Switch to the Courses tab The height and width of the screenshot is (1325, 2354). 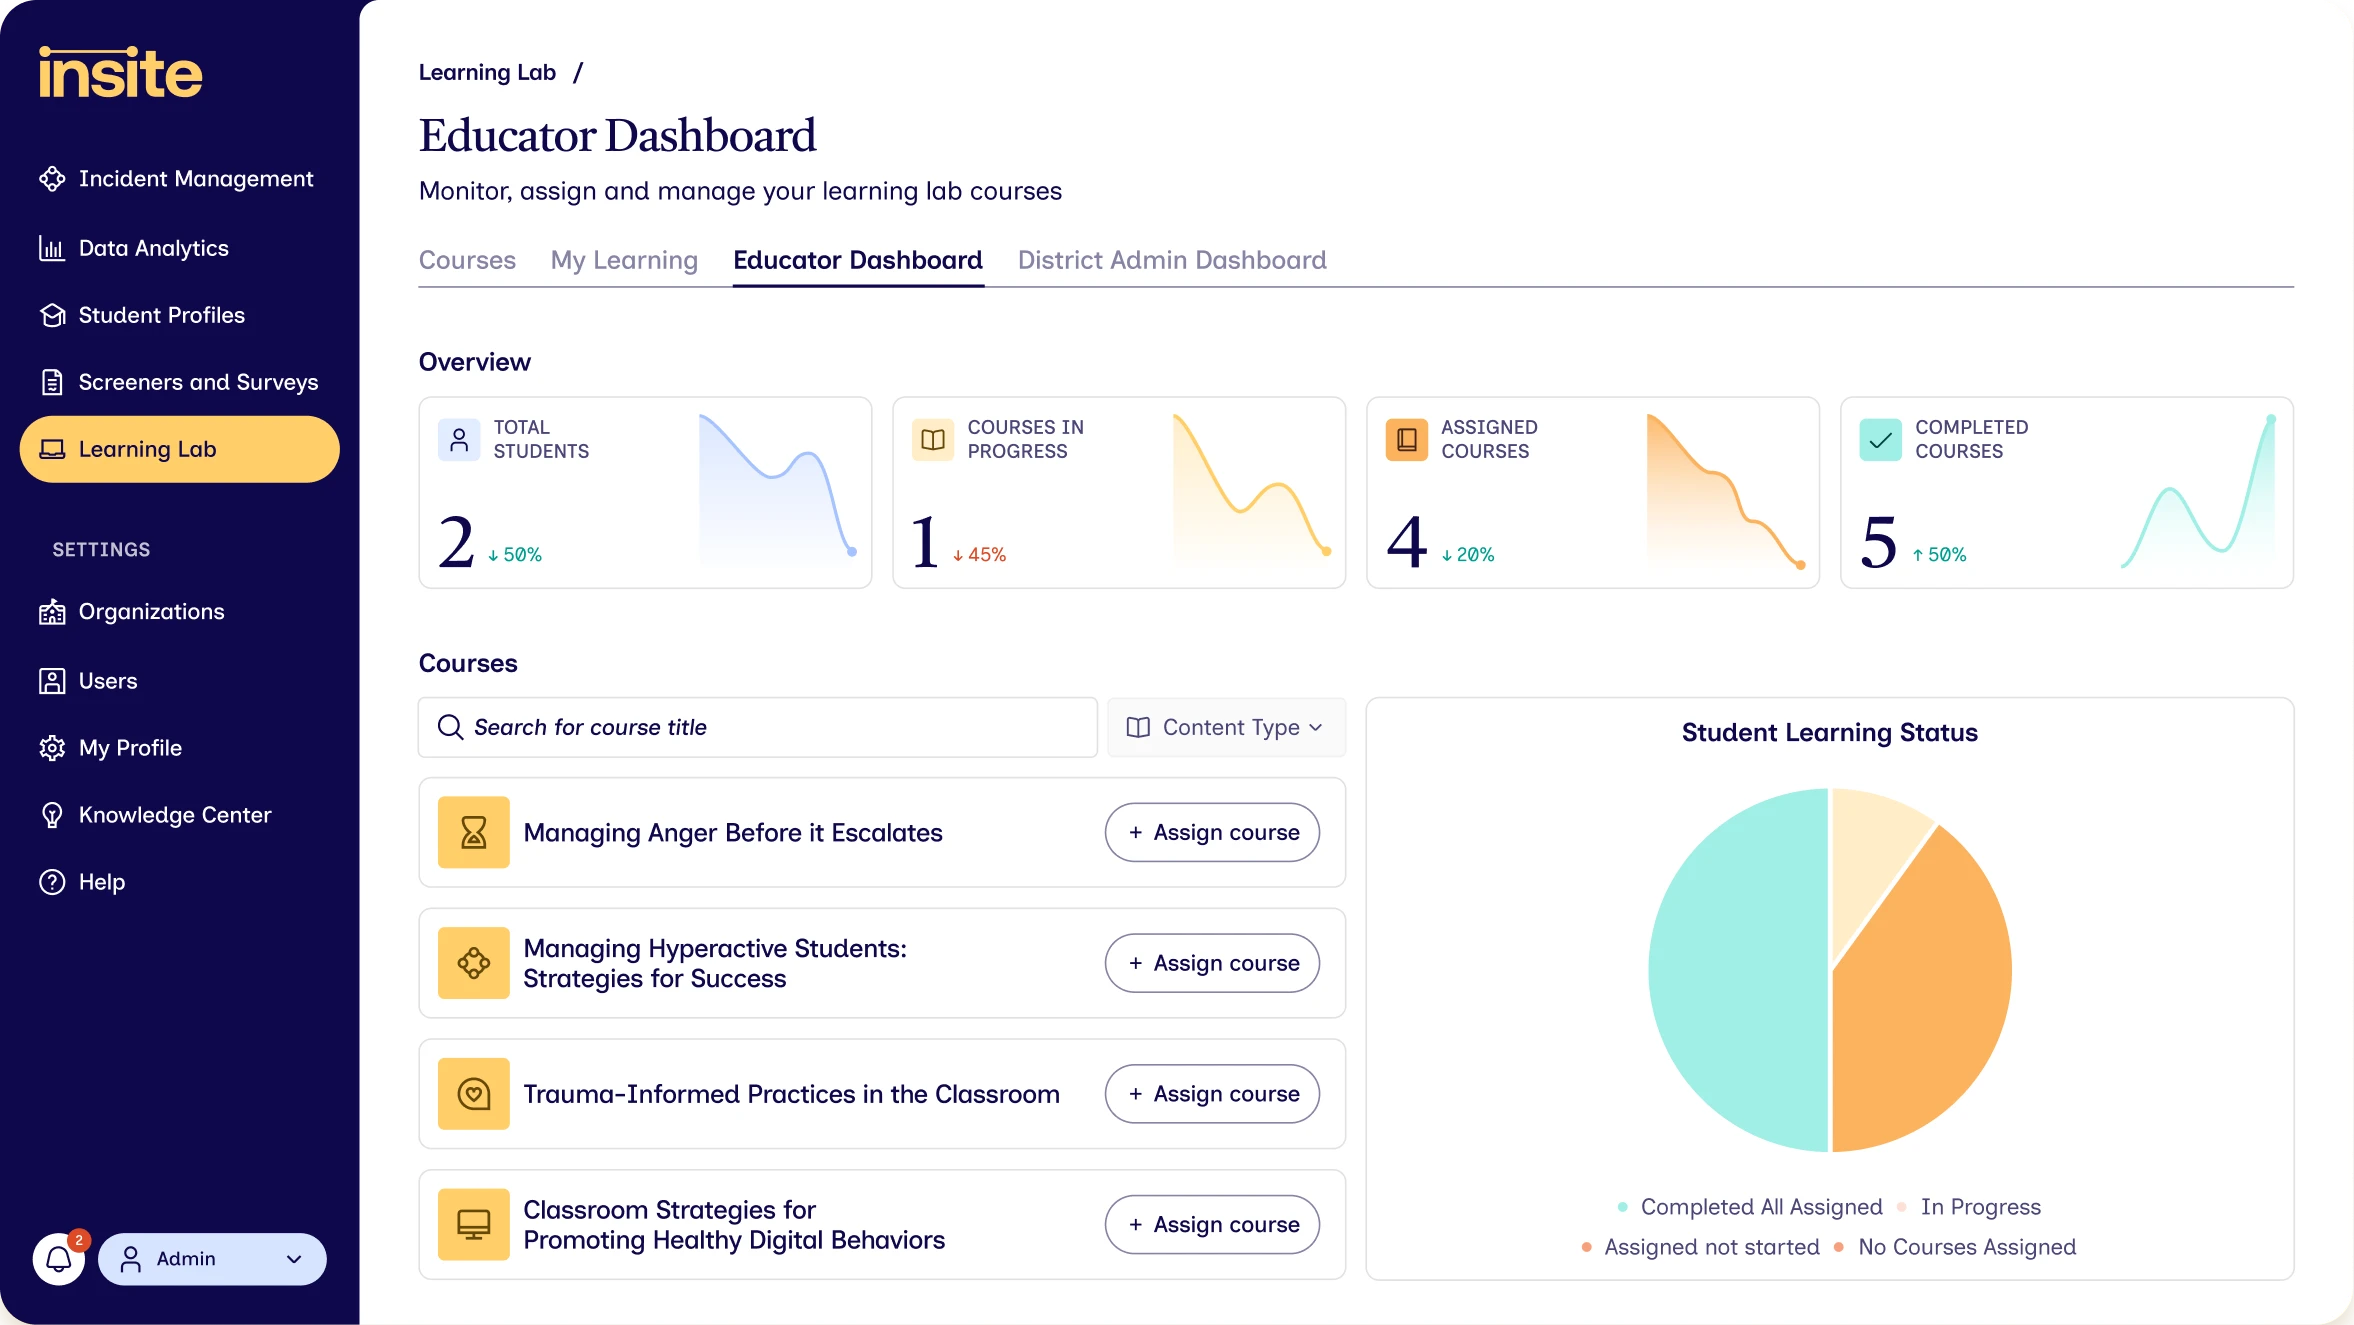[x=467, y=260]
